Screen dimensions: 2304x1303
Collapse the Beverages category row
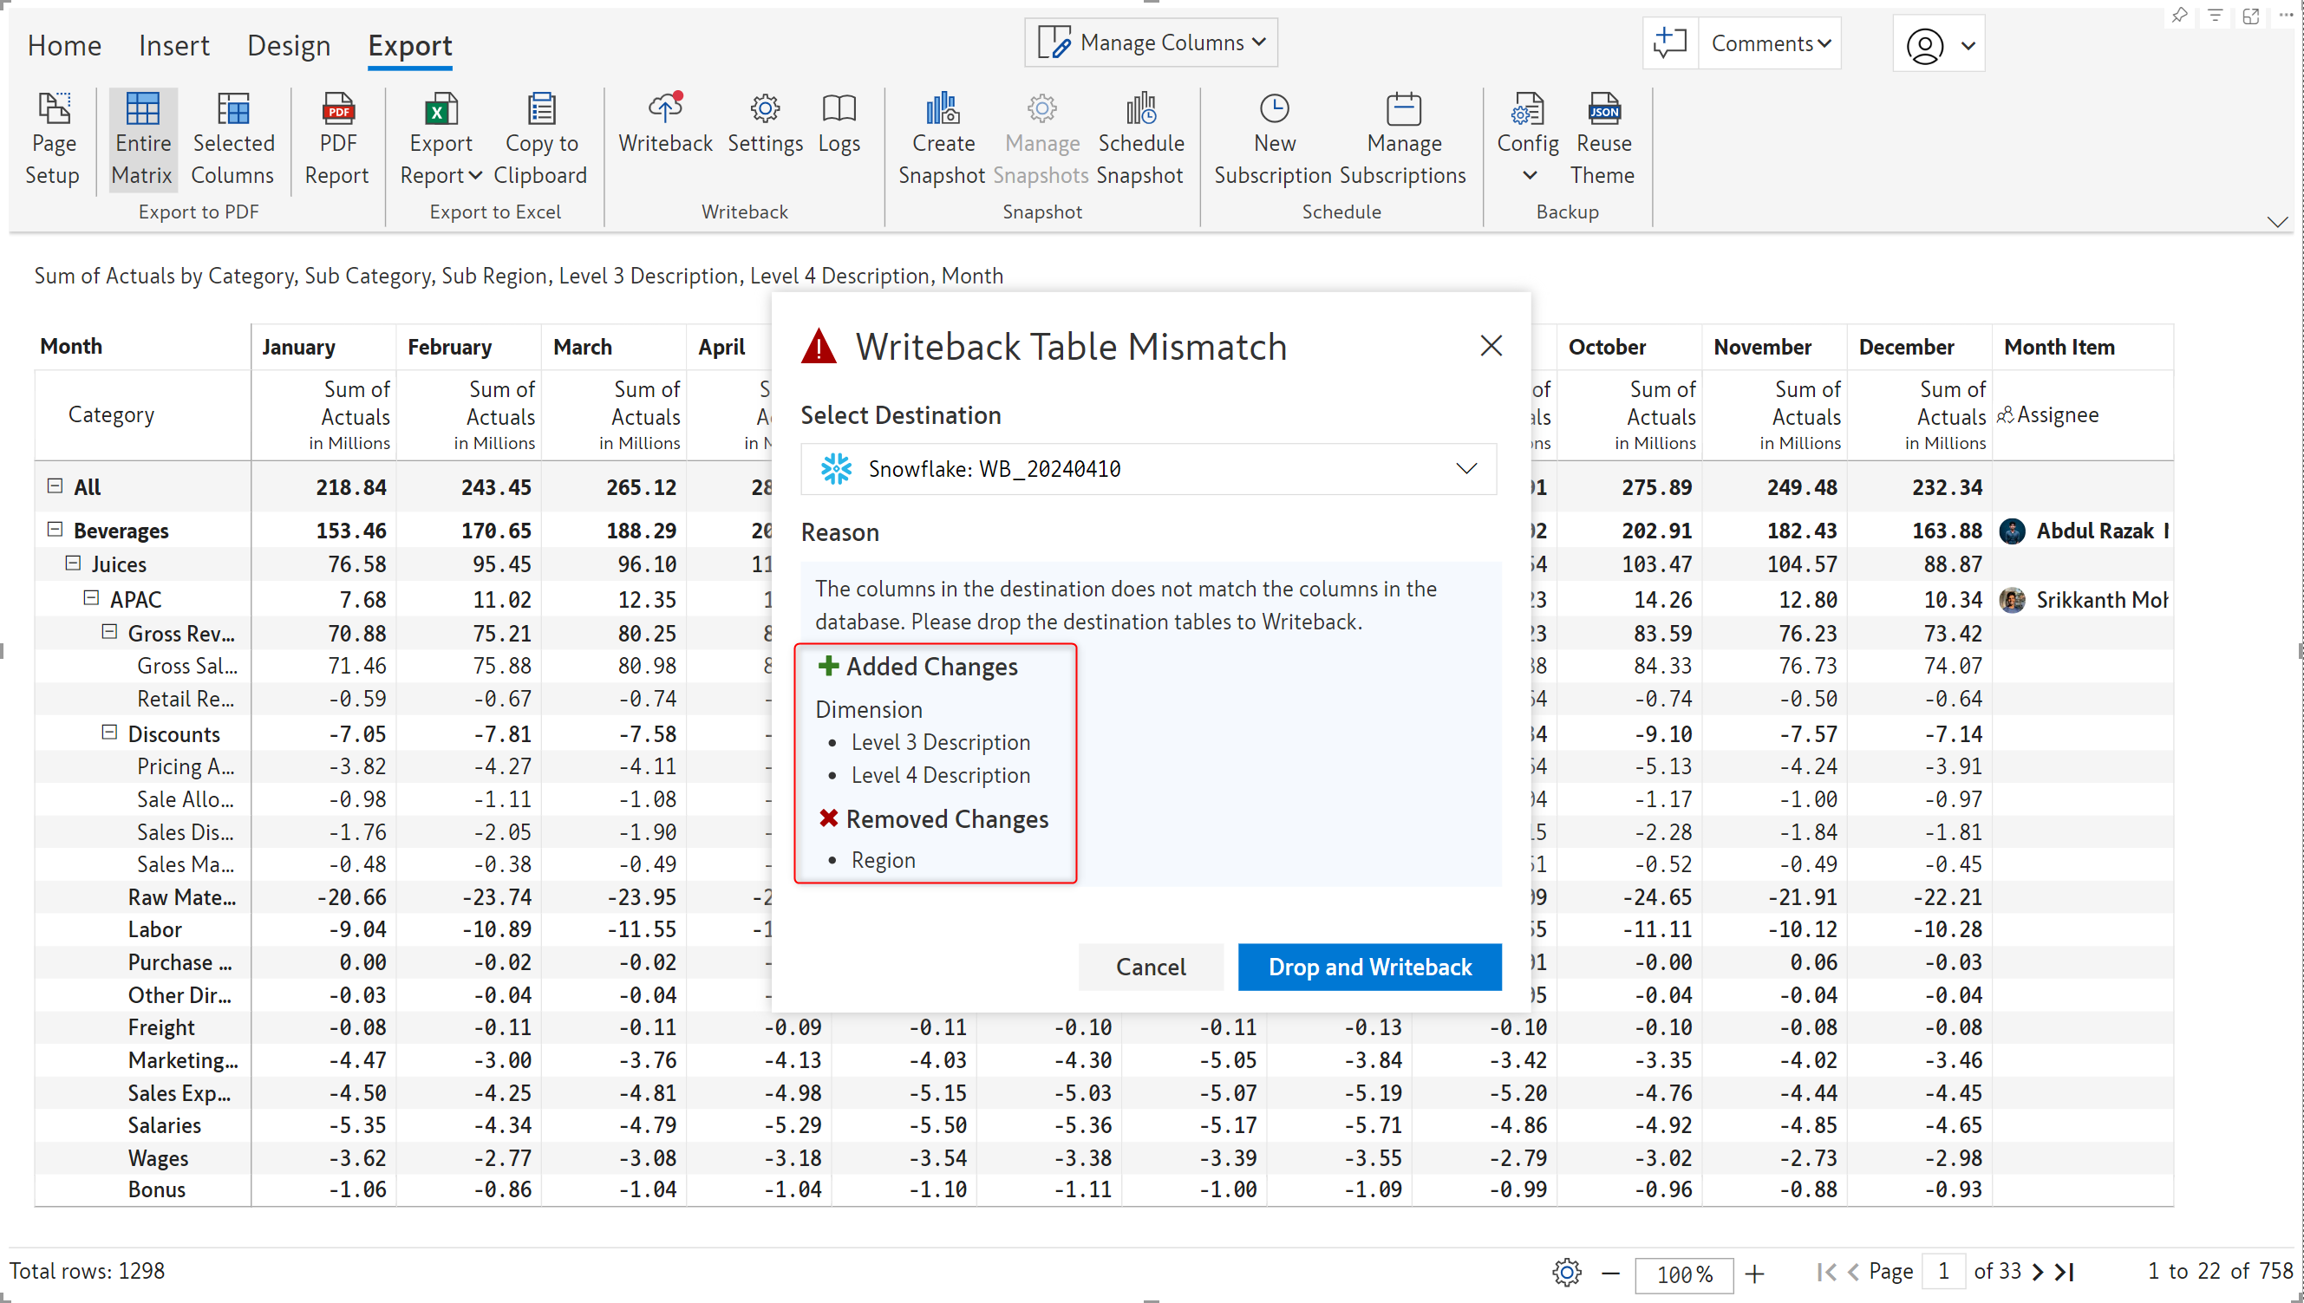point(55,529)
